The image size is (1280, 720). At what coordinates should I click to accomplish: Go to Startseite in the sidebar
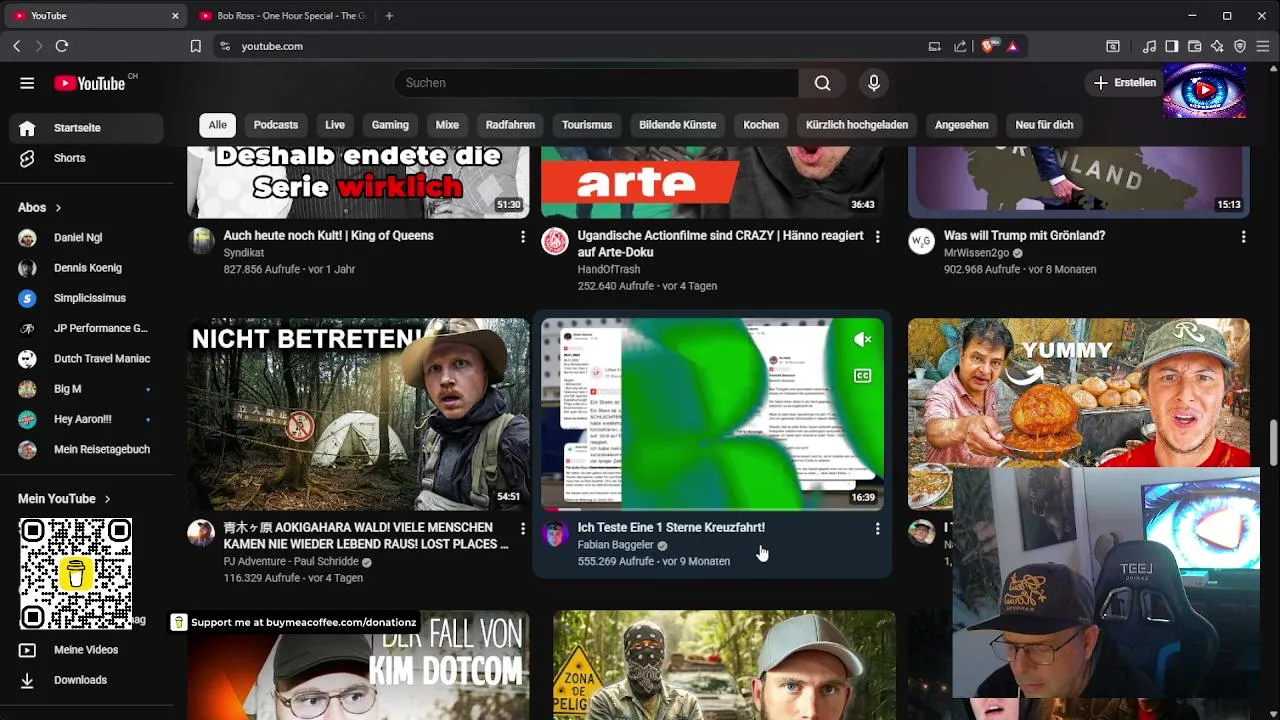tap(86, 128)
